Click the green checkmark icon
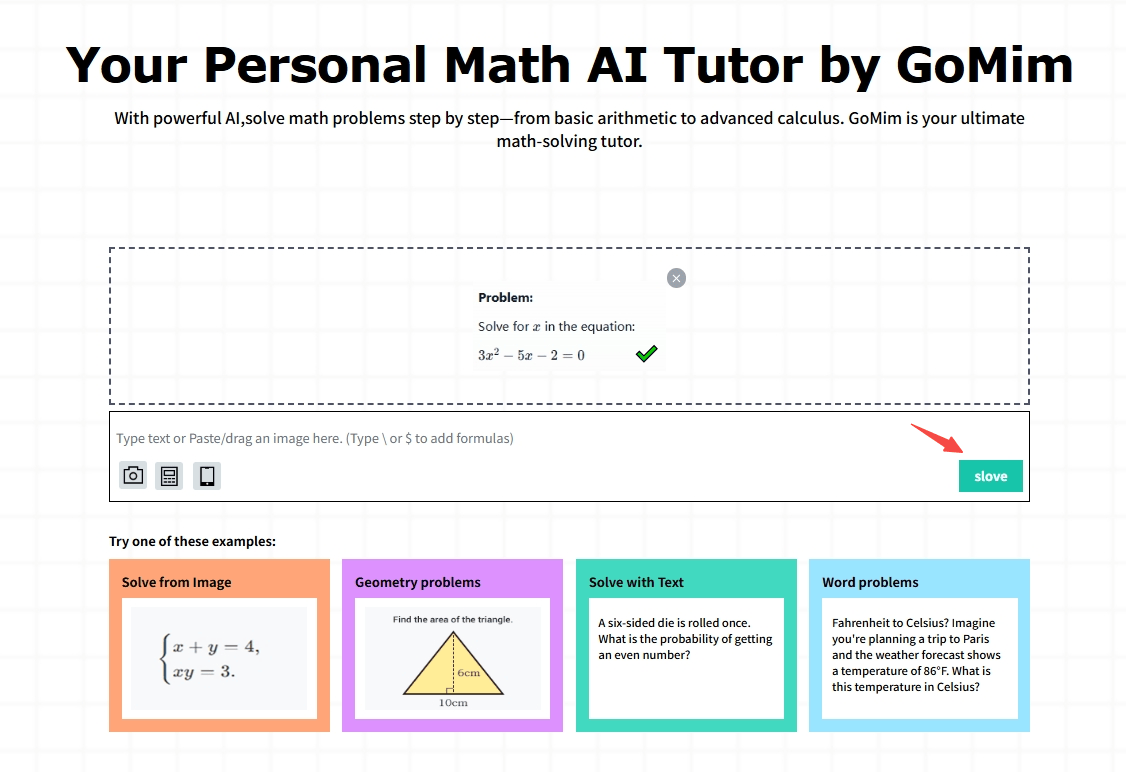This screenshot has width=1126, height=772. [646, 353]
